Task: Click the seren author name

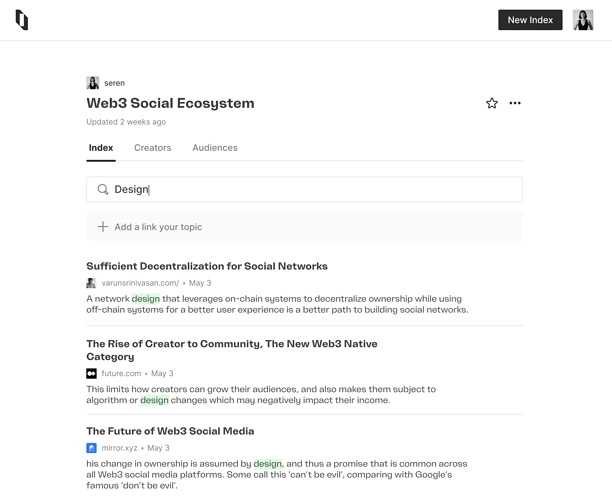Action: pos(114,83)
